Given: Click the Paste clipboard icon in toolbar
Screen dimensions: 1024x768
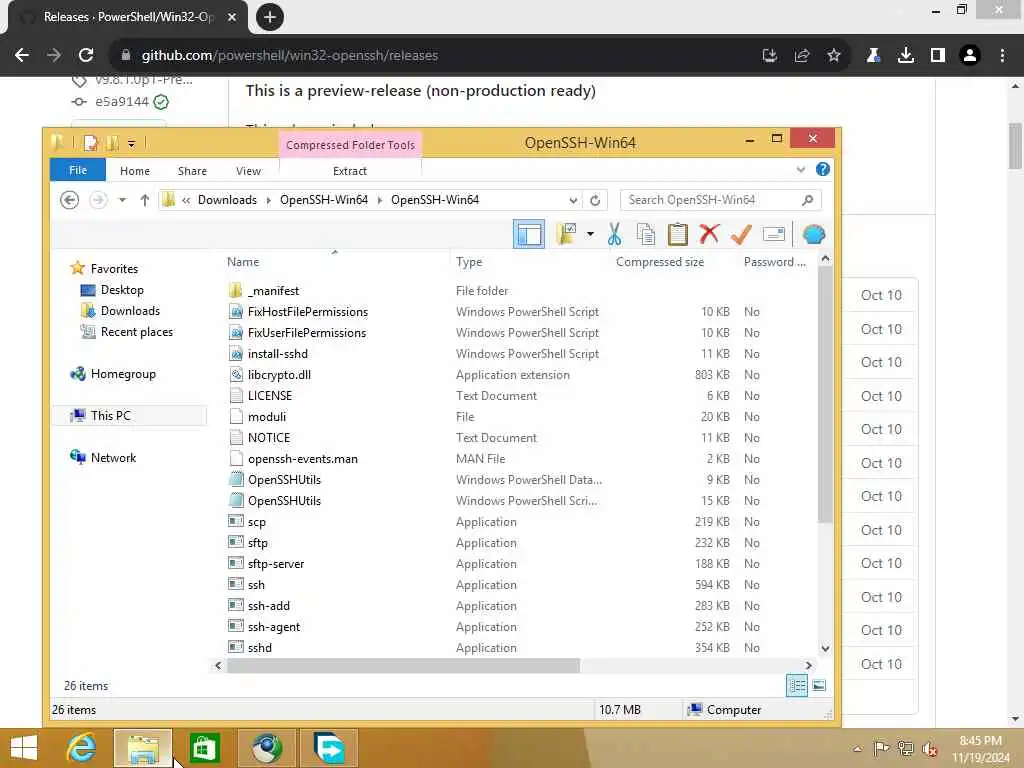Looking at the screenshot, I should point(677,234).
